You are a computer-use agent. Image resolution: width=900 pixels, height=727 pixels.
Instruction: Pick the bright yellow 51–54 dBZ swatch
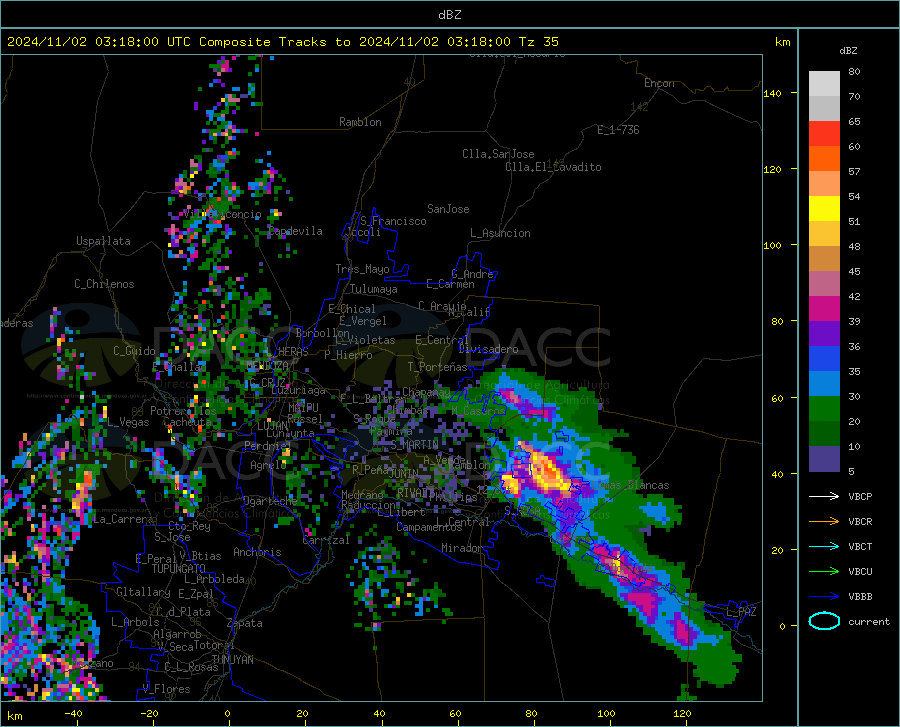click(x=824, y=209)
